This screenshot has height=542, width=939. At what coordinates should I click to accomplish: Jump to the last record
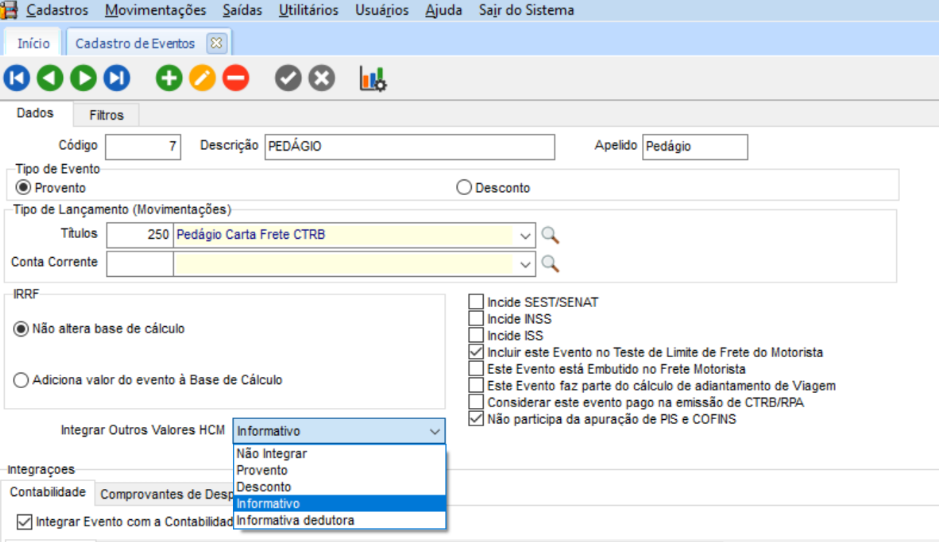[x=116, y=78]
